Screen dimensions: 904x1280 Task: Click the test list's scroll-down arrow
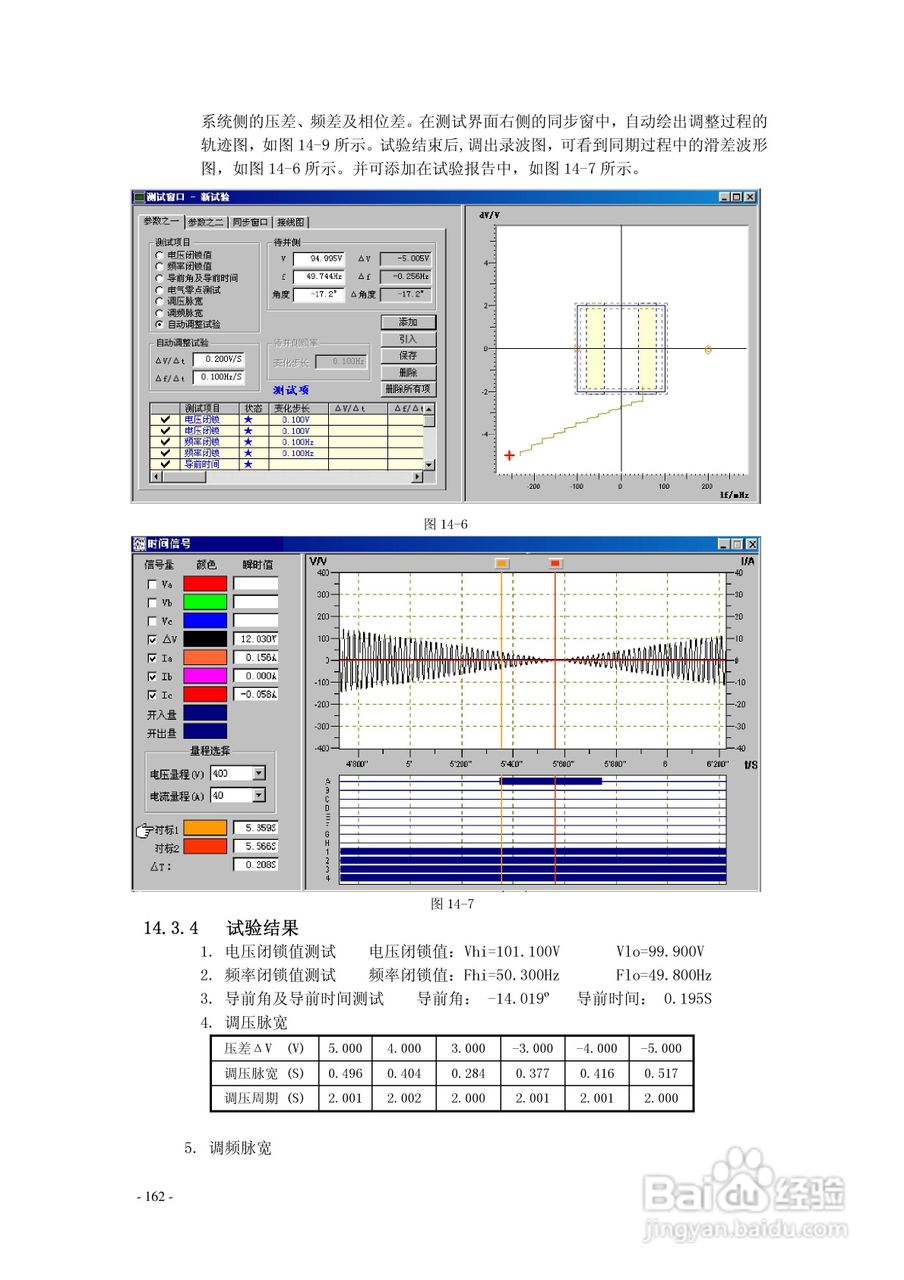point(430,465)
